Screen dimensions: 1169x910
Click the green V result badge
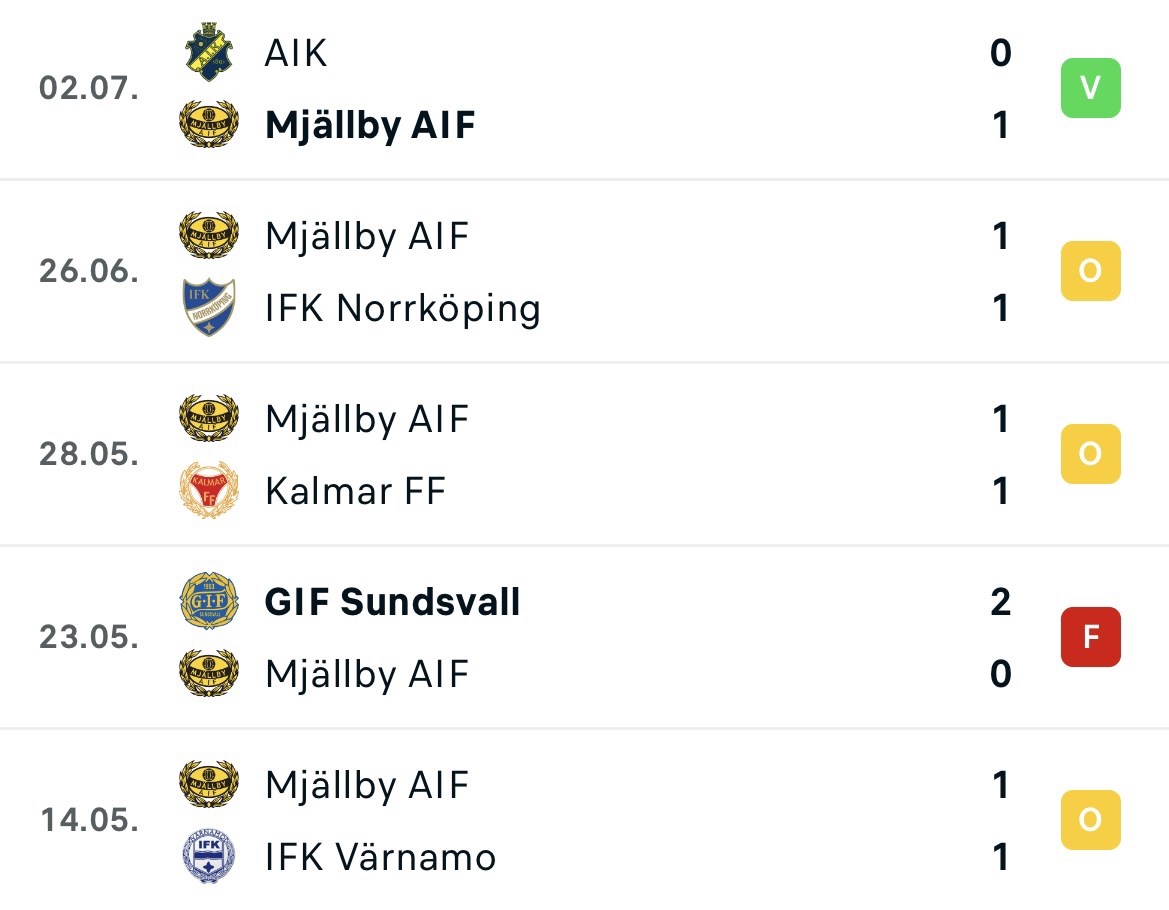[1090, 88]
